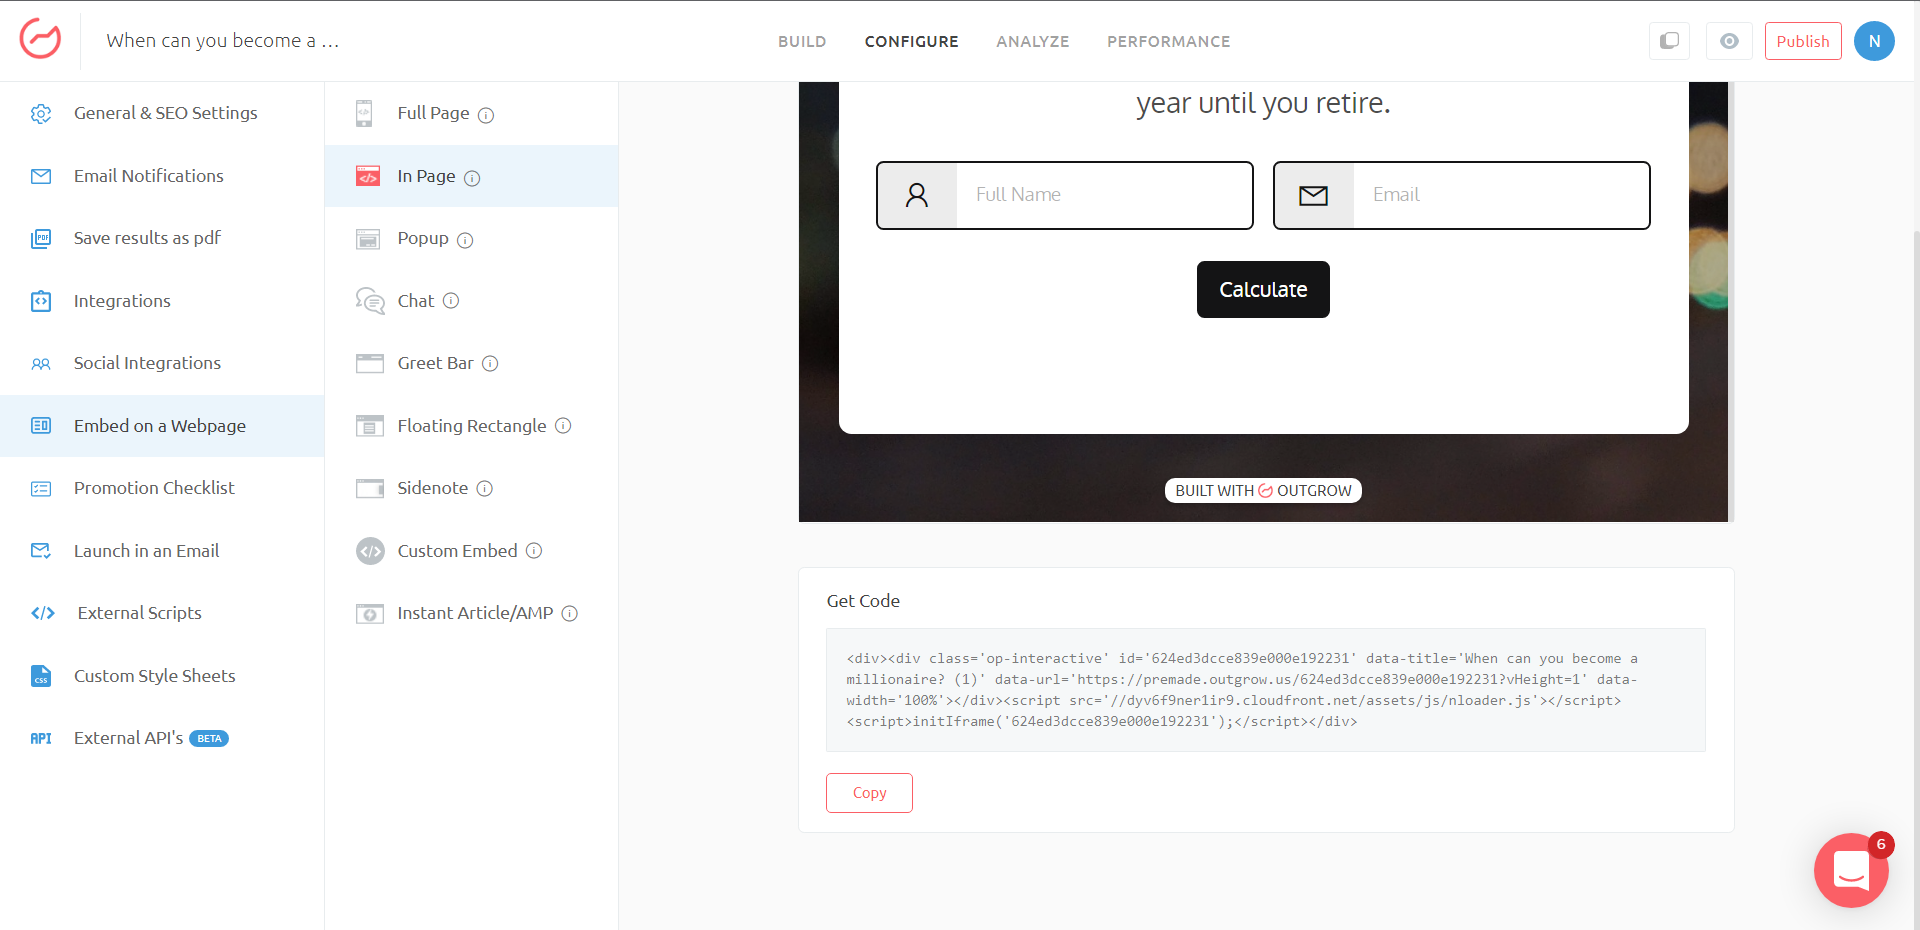Click the Launch in an Email icon

point(41,551)
